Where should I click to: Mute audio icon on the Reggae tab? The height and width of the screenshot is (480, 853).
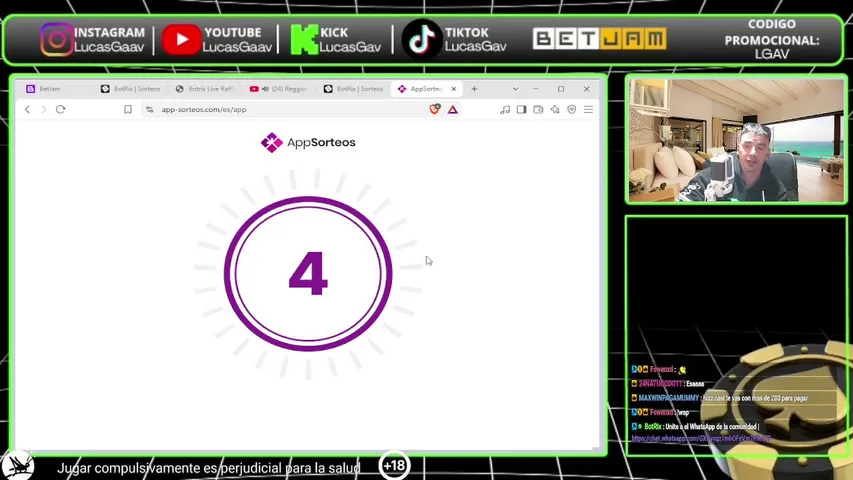click(x=265, y=89)
